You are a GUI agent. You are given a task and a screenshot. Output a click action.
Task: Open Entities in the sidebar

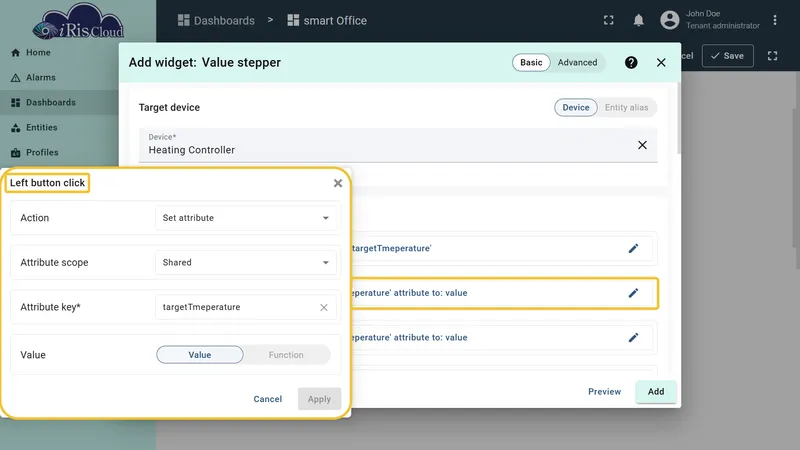(34, 128)
